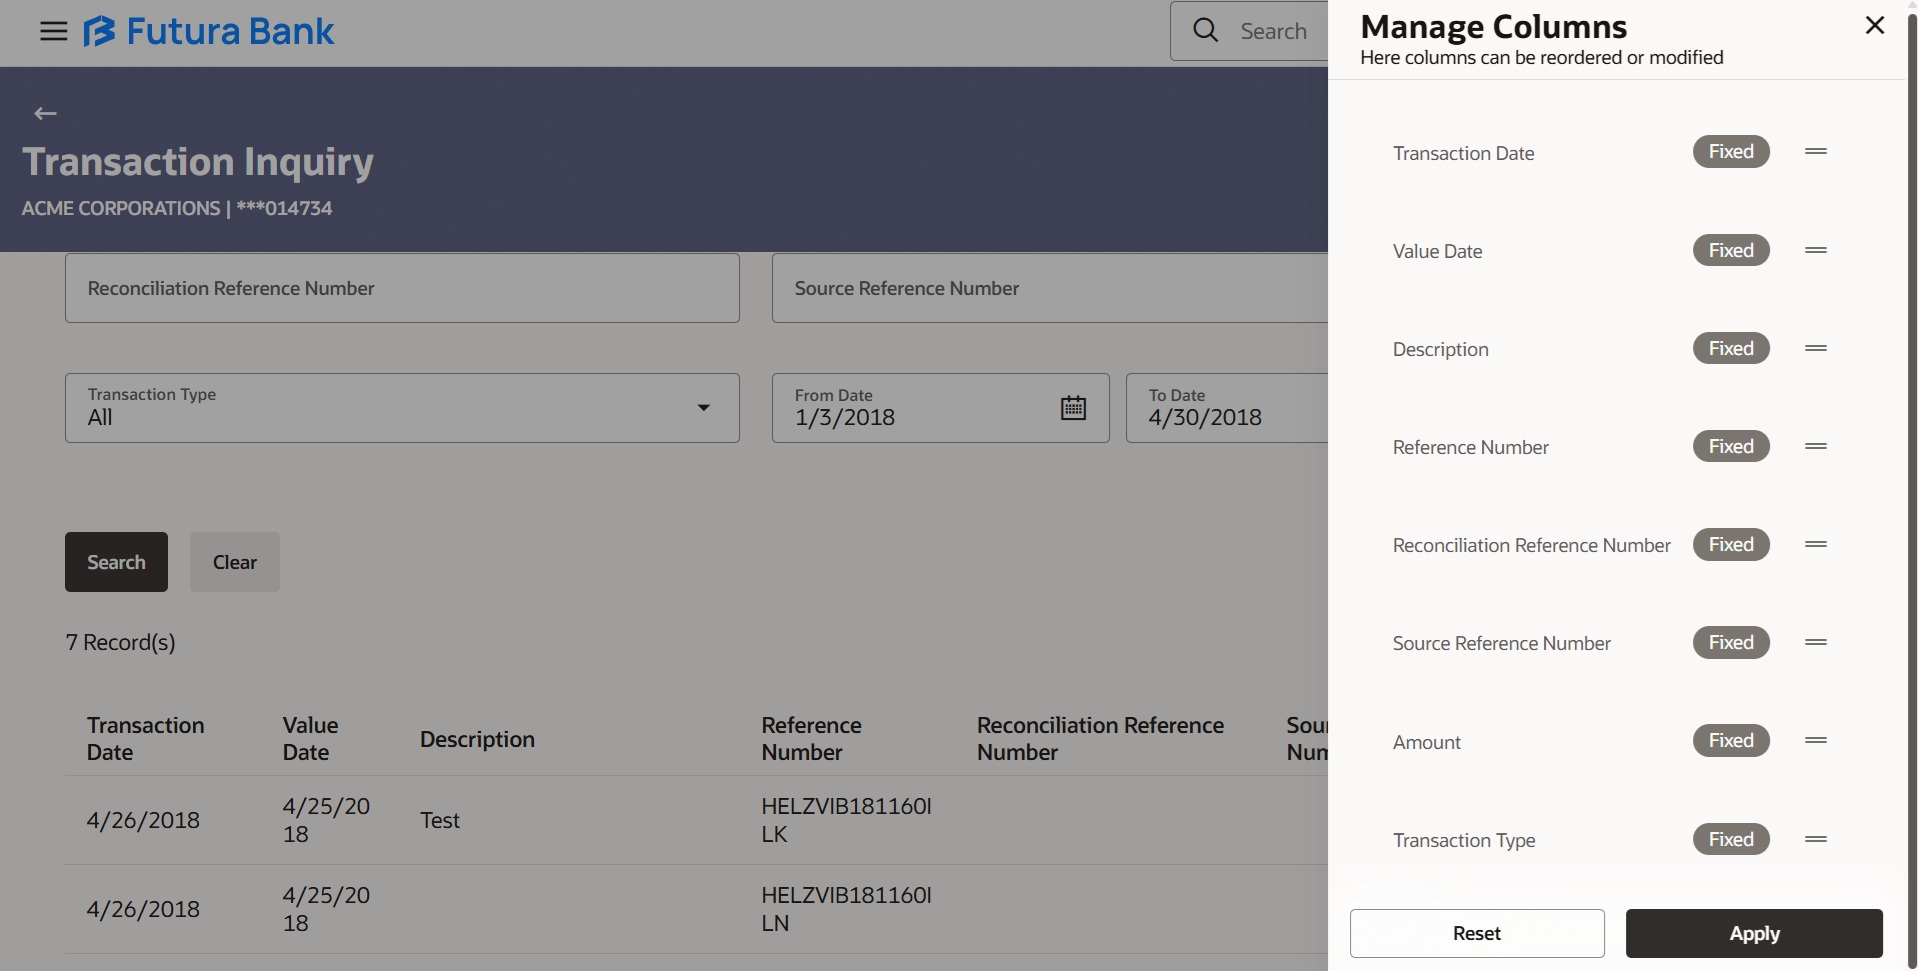This screenshot has height=971, width=1919.
Task: Grab the Value Date reorder handle
Action: pyautogui.click(x=1816, y=250)
